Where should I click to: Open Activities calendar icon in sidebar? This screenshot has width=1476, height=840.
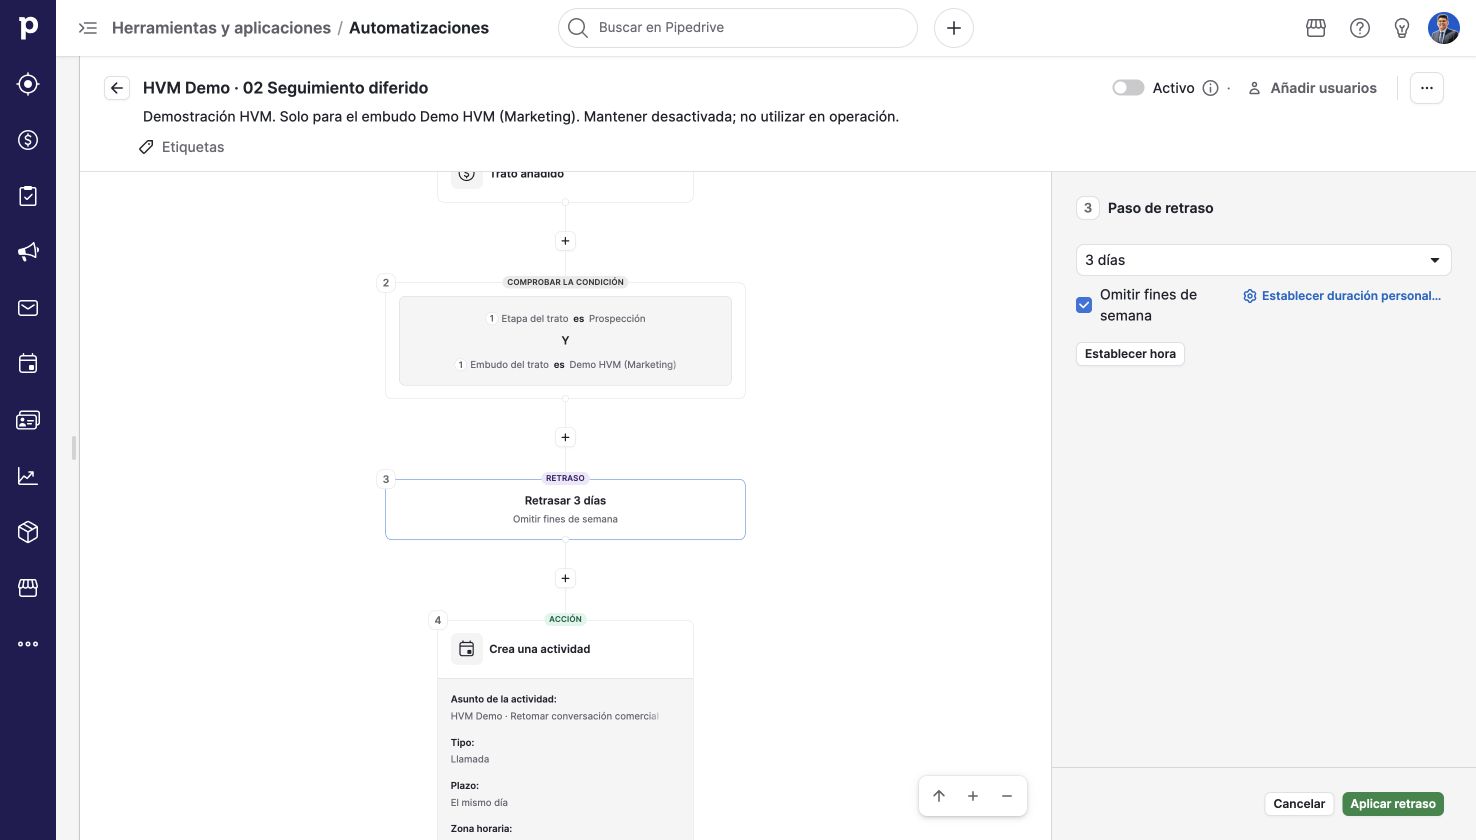point(28,364)
